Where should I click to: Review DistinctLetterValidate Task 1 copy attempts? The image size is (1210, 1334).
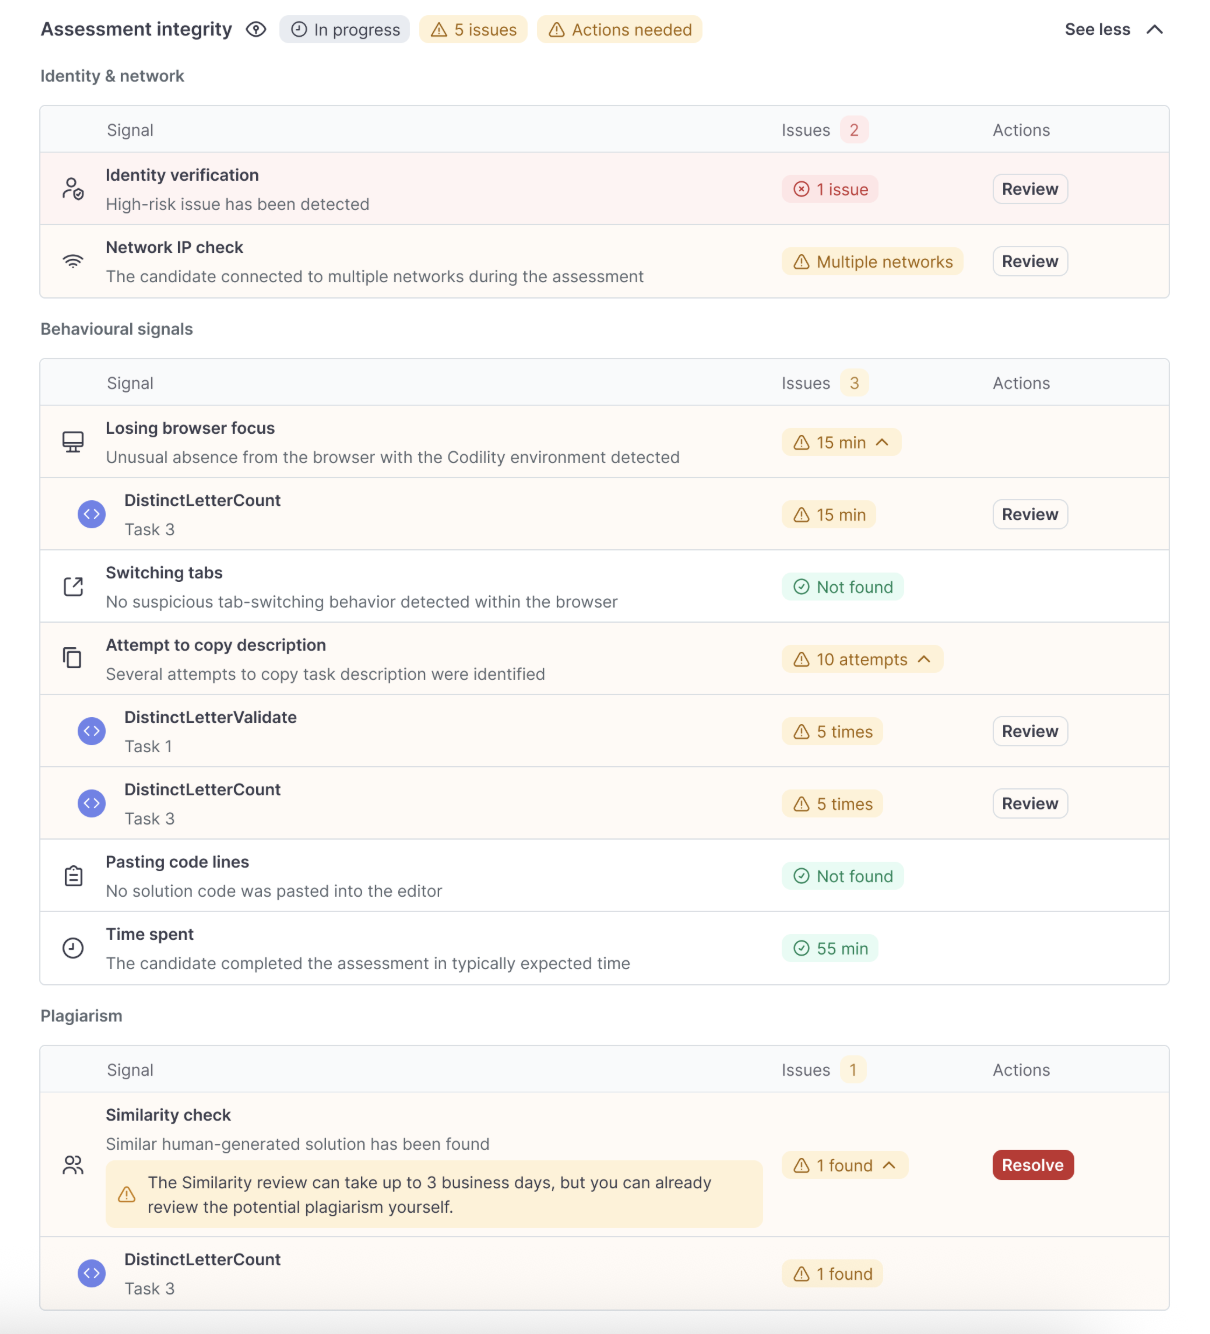click(x=1029, y=731)
